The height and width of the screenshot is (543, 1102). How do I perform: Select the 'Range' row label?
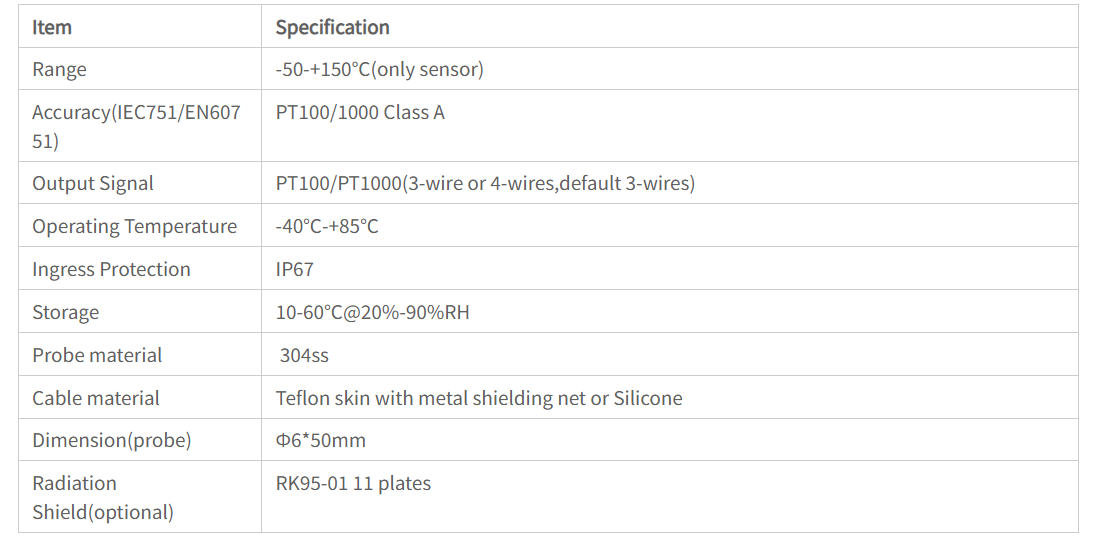click(x=59, y=69)
